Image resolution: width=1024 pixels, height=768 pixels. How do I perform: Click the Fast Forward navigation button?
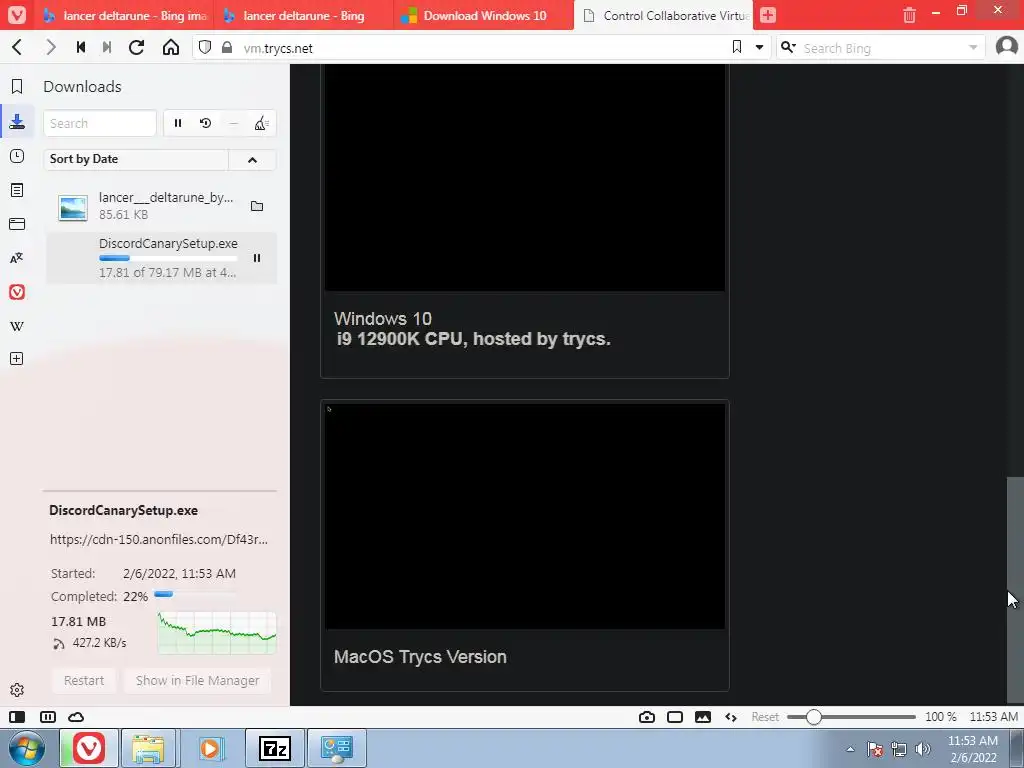click(106, 47)
